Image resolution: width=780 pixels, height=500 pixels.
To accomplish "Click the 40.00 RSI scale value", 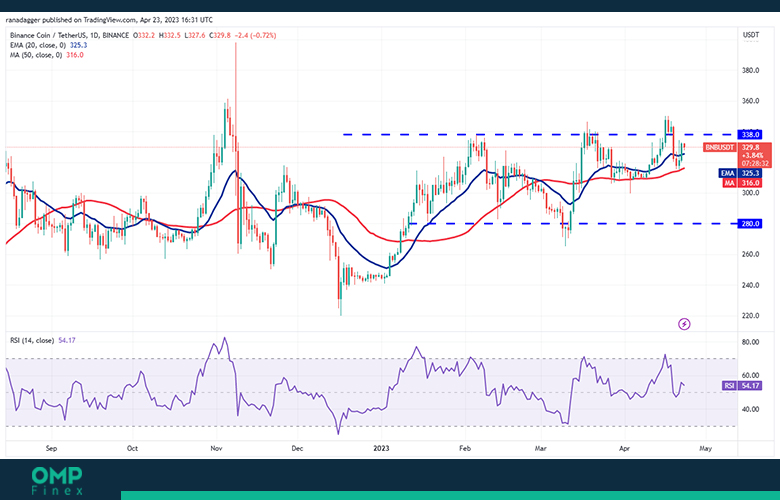I will pos(751,409).
